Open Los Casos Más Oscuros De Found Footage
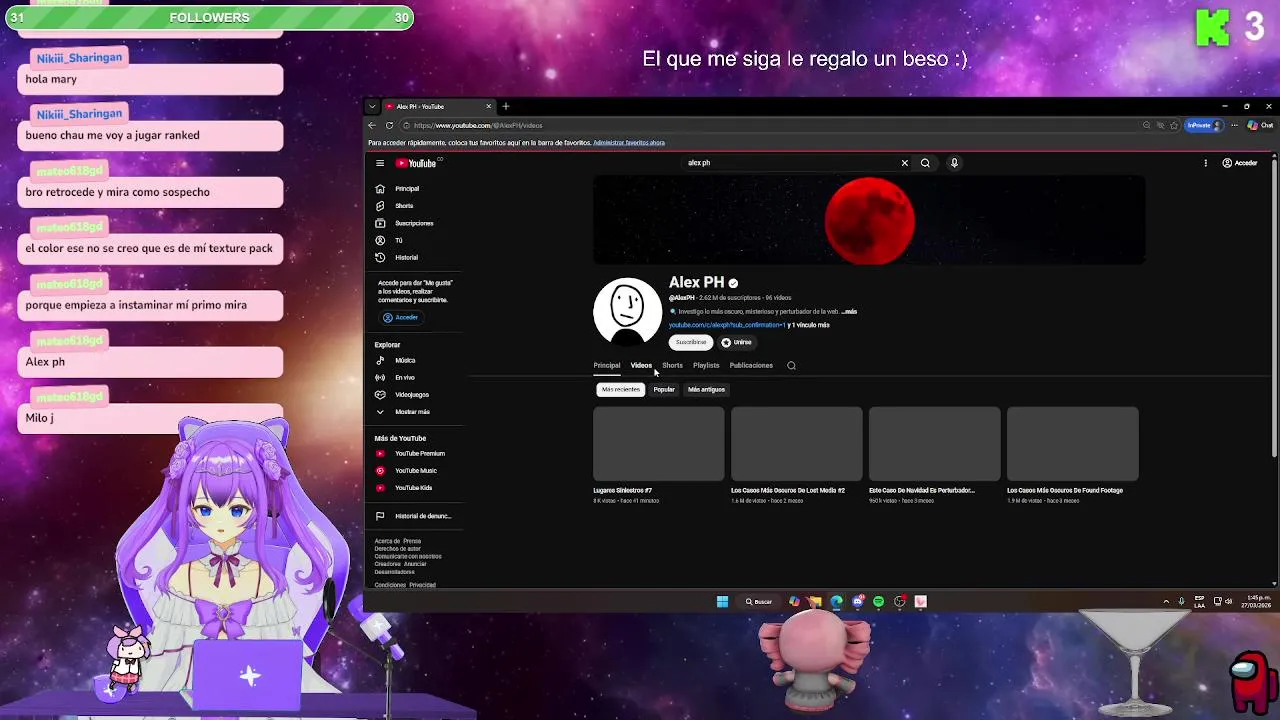The height and width of the screenshot is (720, 1280). [1072, 444]
